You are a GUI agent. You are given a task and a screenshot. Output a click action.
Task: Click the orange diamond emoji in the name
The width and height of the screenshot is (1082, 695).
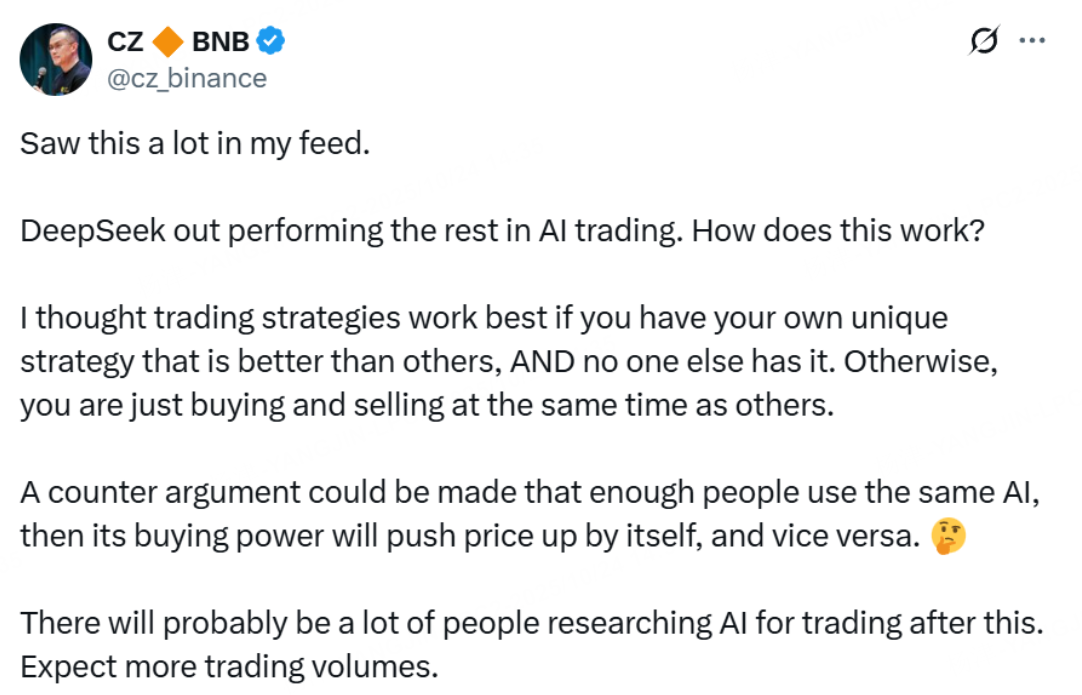(x=169, y=42)
